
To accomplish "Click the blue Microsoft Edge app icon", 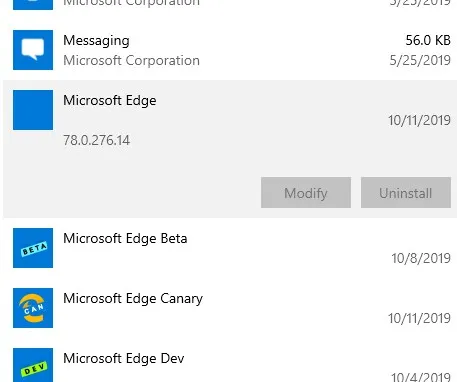I will (x=33, y=110).
